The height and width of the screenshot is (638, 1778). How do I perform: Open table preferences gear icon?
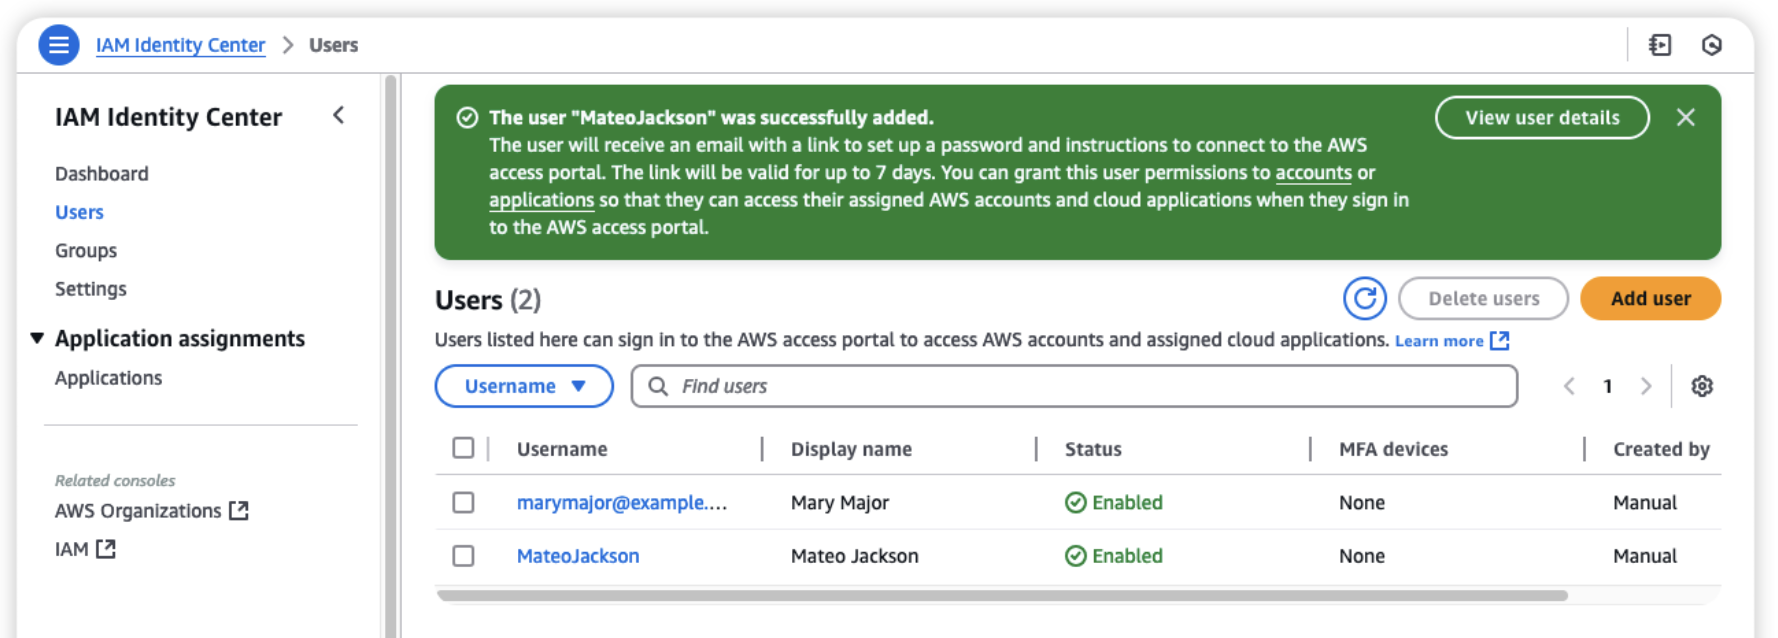click(1702, 386)
